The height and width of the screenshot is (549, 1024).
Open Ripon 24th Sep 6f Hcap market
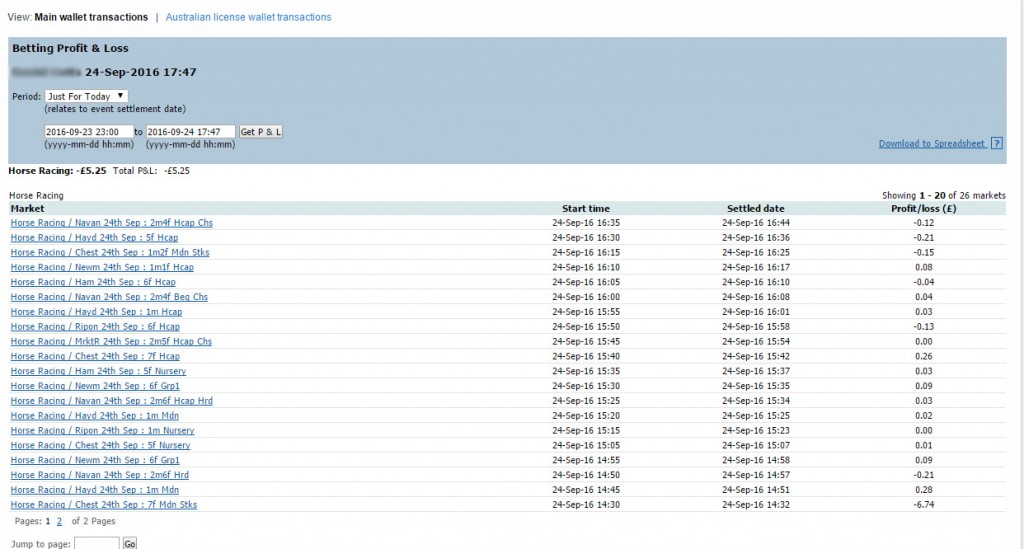click(95, 327)
